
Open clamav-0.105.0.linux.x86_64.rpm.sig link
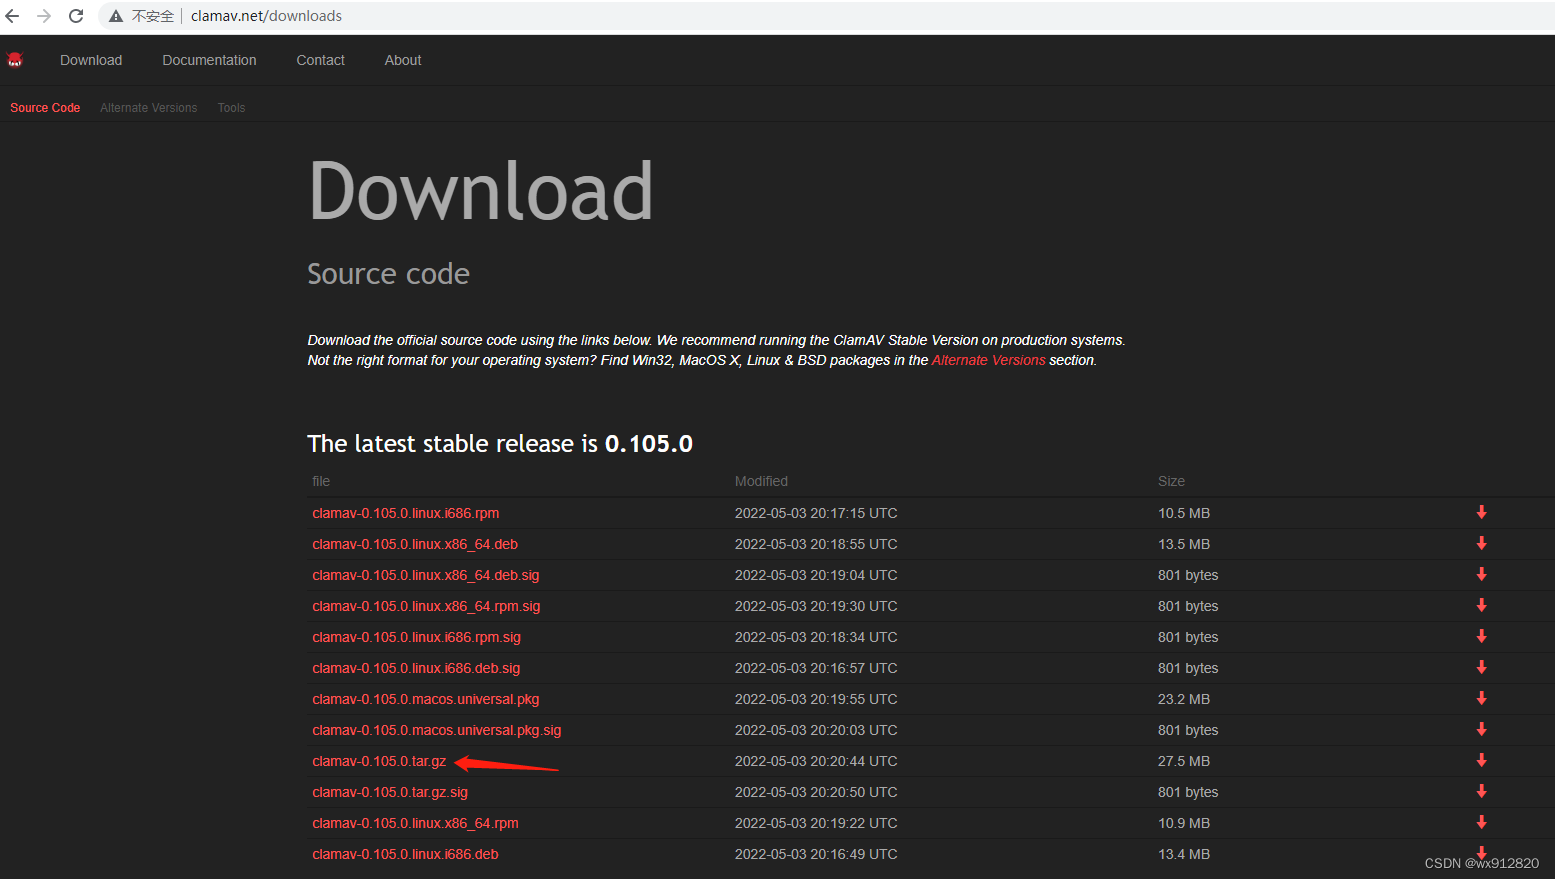[426, 606]
